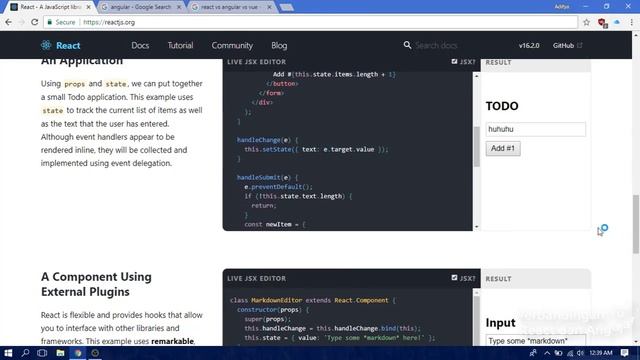Click the 12:39 AM clock
This screenshot has width=640, height=360.
601,353
